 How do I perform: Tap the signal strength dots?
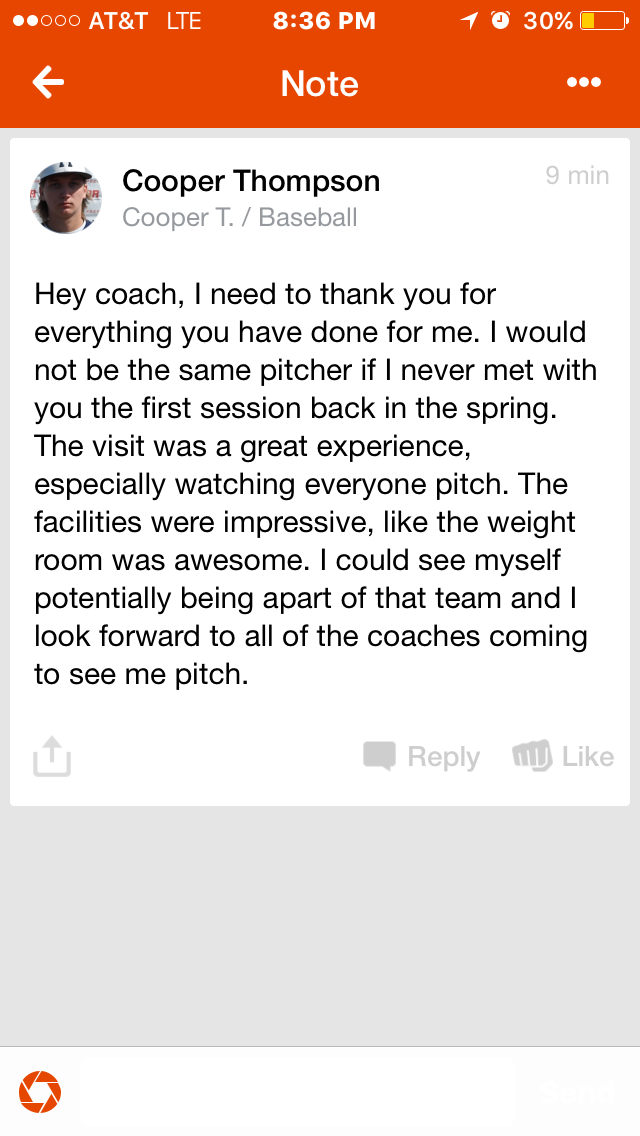46,21
